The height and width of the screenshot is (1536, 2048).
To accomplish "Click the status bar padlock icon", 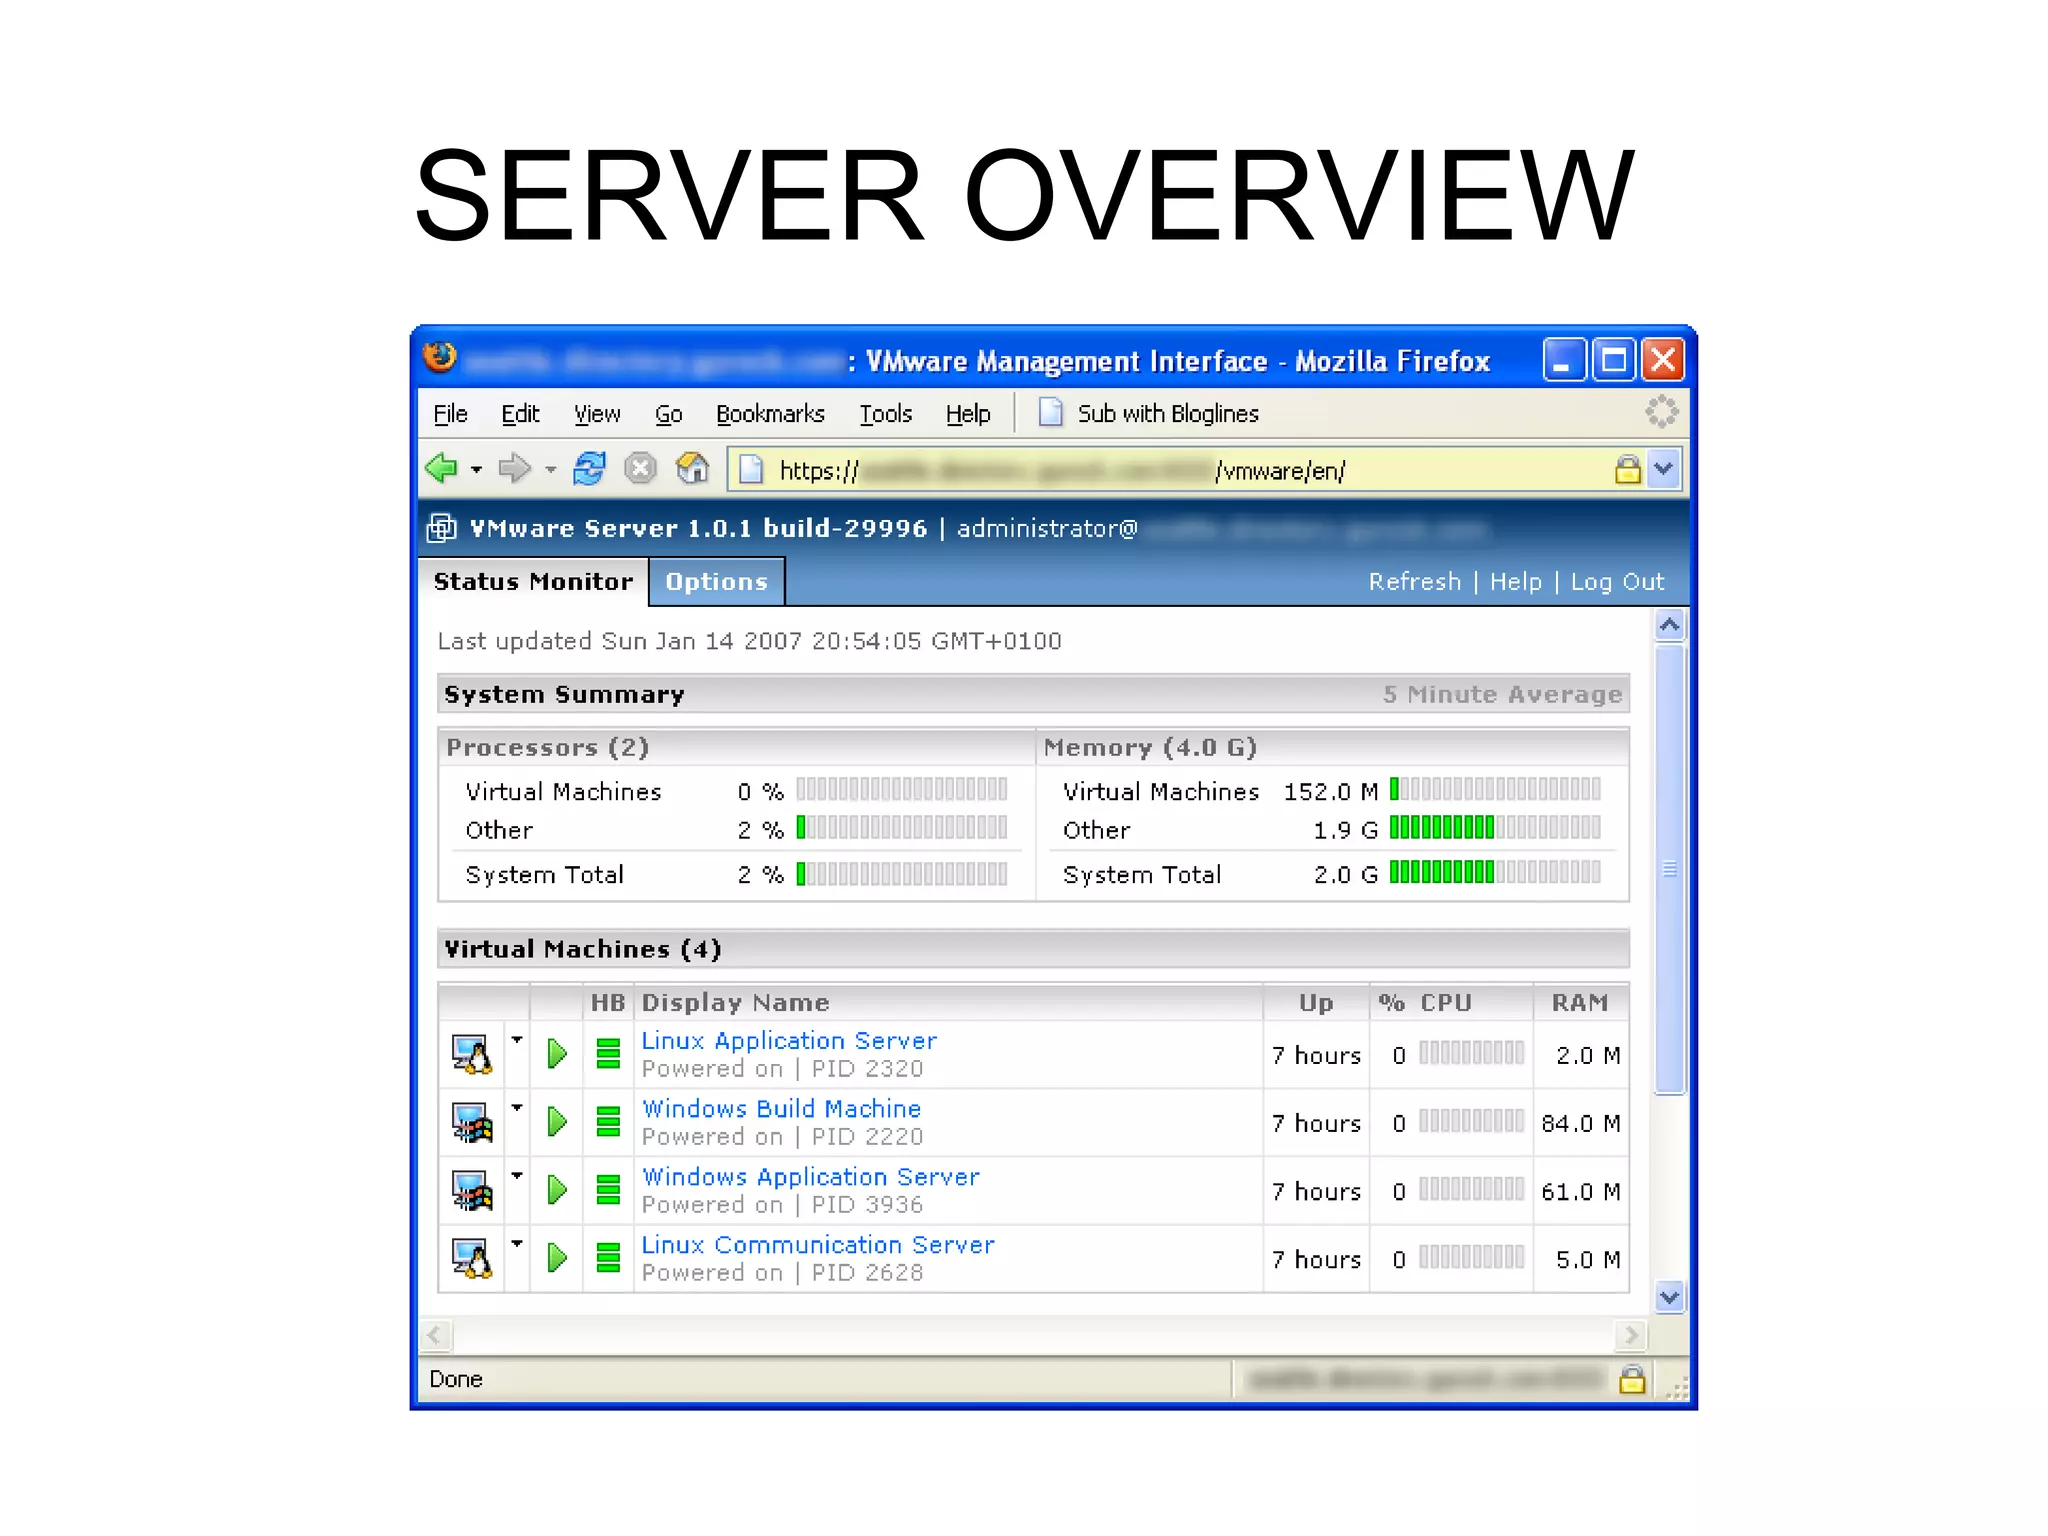I will [1632, 1380].
